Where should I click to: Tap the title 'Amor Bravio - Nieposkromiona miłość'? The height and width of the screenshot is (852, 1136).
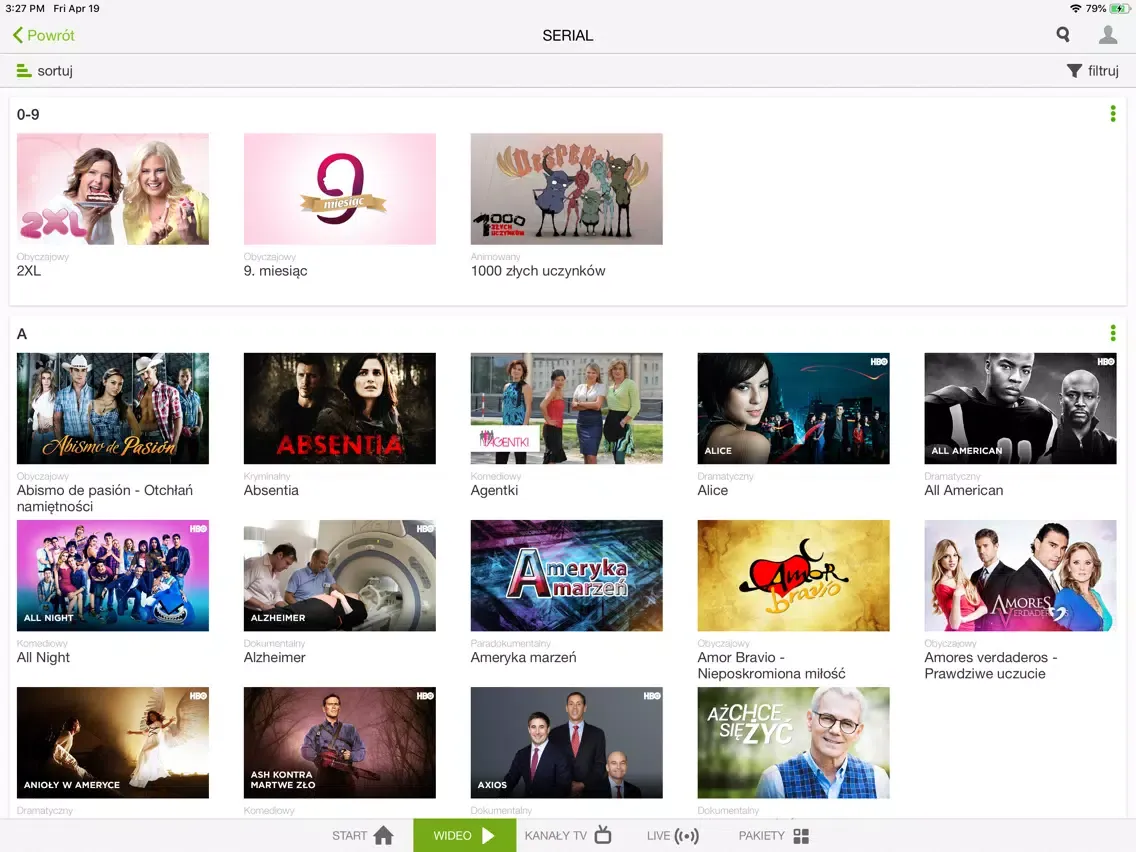pos(771,665)
